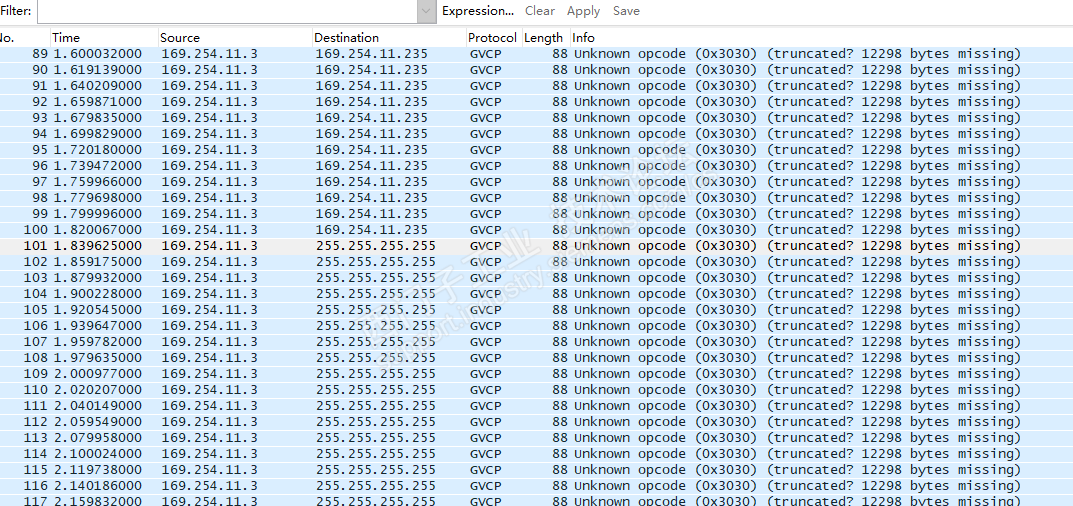Select packet number 105
This screenshot has width=1073, height=506.
tap(536, 309)
